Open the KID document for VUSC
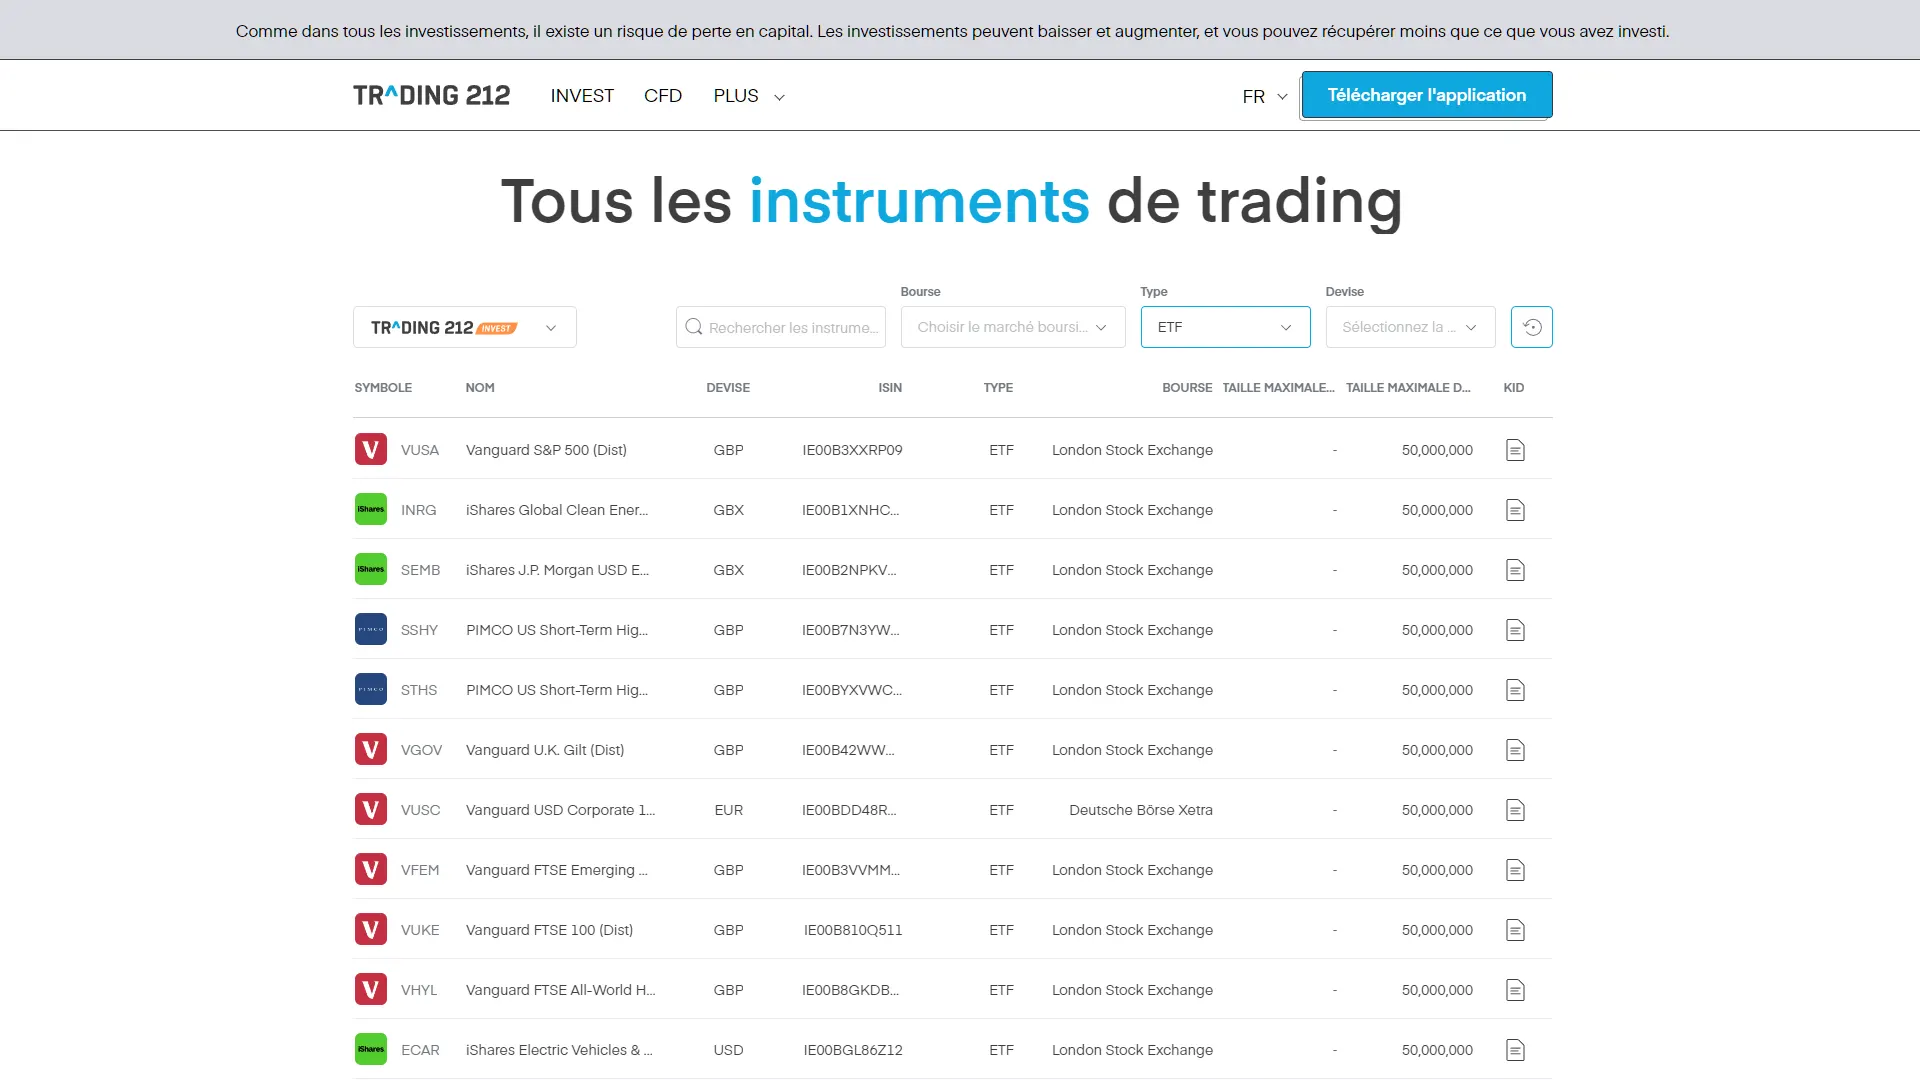 tap(1515, 810)
